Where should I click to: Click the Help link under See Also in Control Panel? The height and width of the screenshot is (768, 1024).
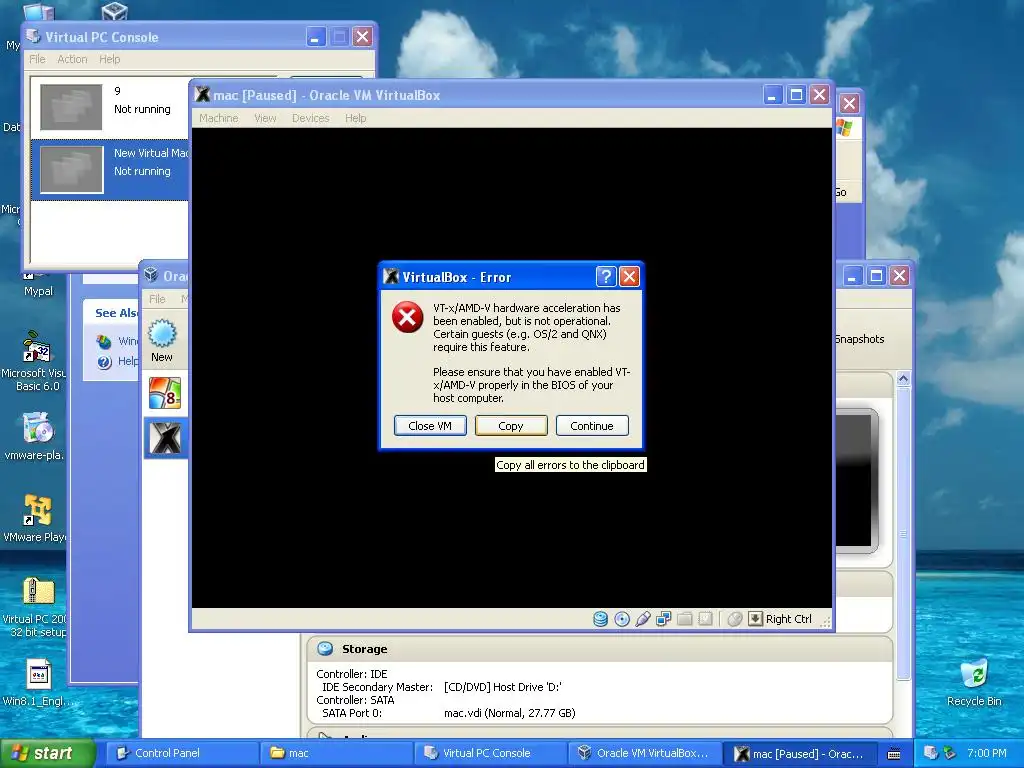[x=127, y=361]
